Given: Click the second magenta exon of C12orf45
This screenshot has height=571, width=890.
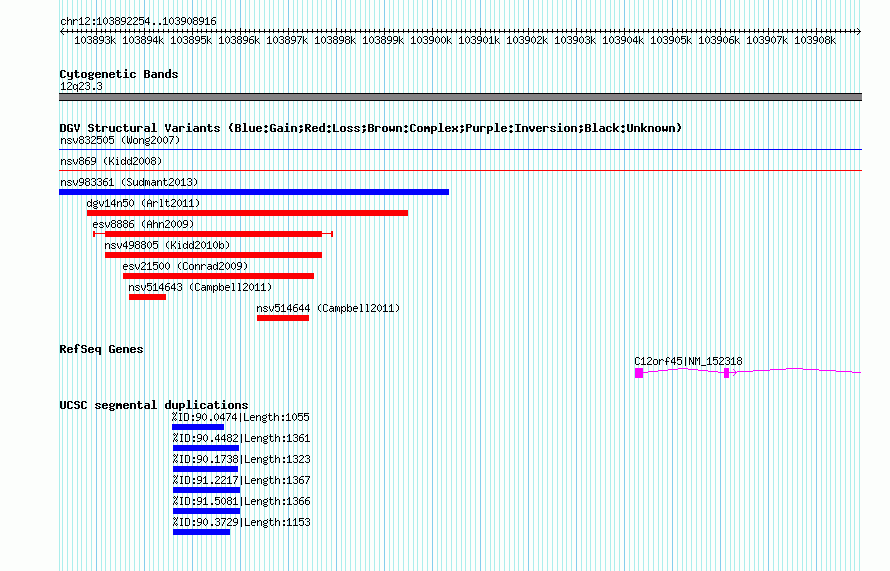Looking at the screenshot, I should pos(727,373).
